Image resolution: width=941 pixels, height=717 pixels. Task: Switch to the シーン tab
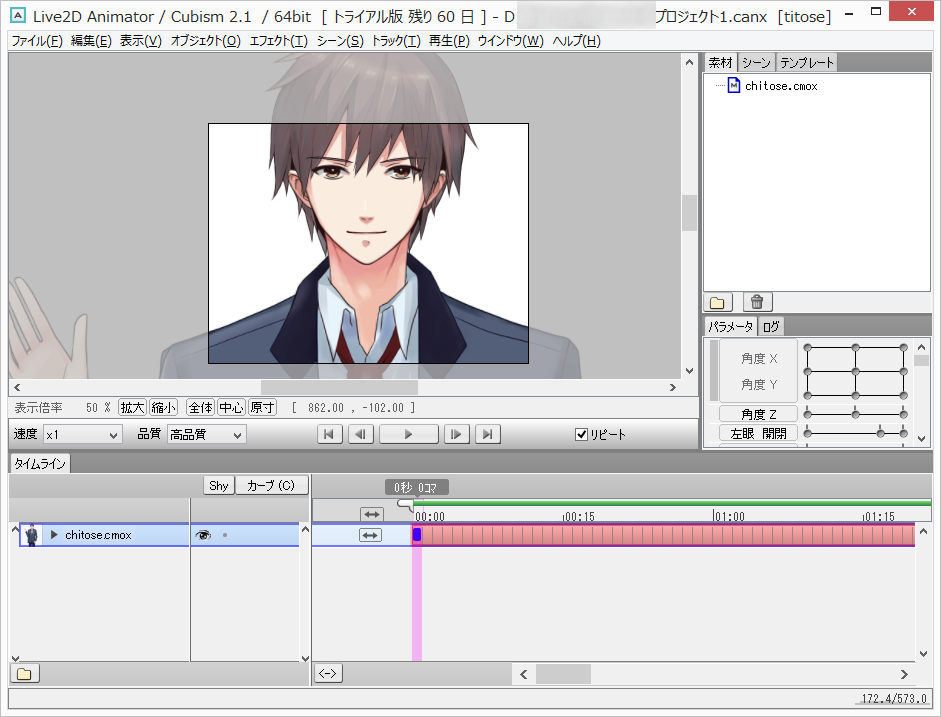[755, 61]
